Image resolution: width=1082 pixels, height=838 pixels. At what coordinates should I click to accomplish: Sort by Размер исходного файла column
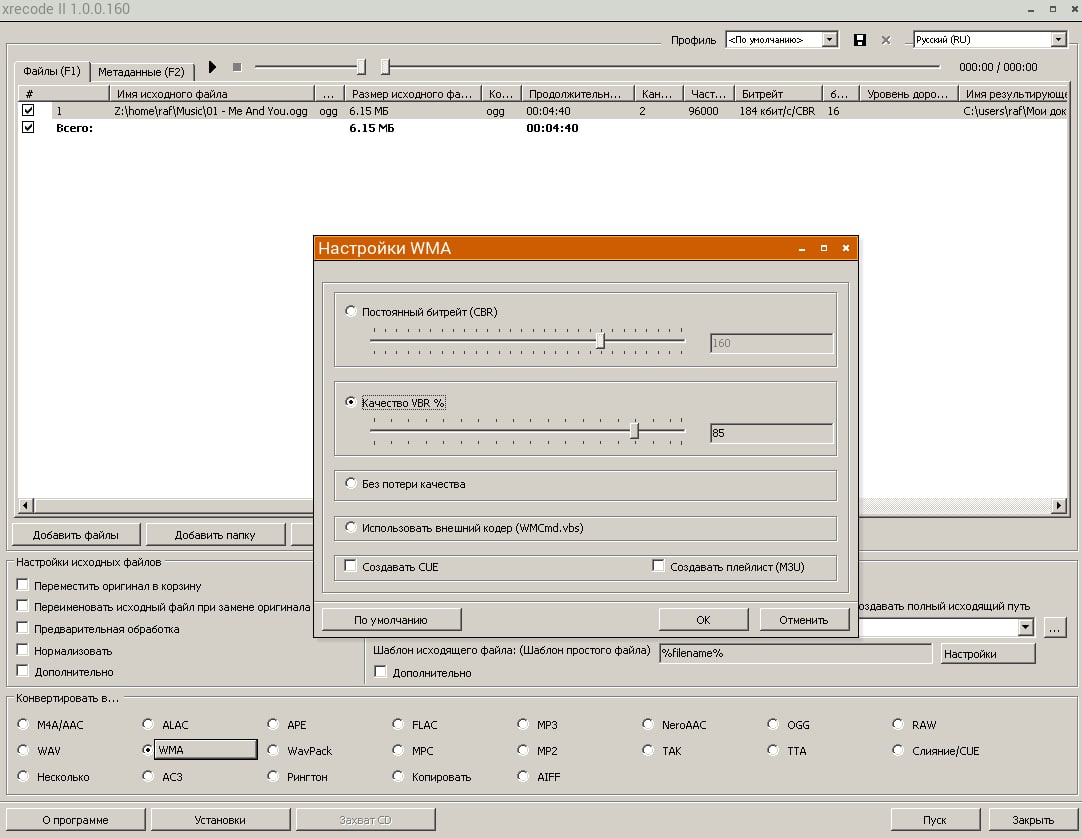pos(413,94)
